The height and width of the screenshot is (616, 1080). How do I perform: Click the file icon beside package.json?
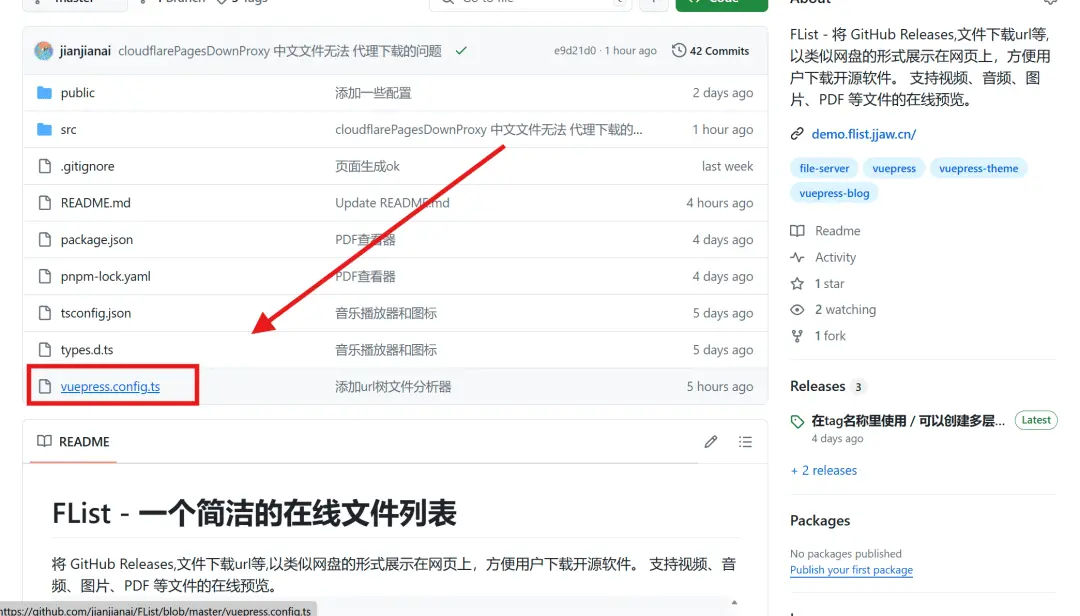click(44, 240)
